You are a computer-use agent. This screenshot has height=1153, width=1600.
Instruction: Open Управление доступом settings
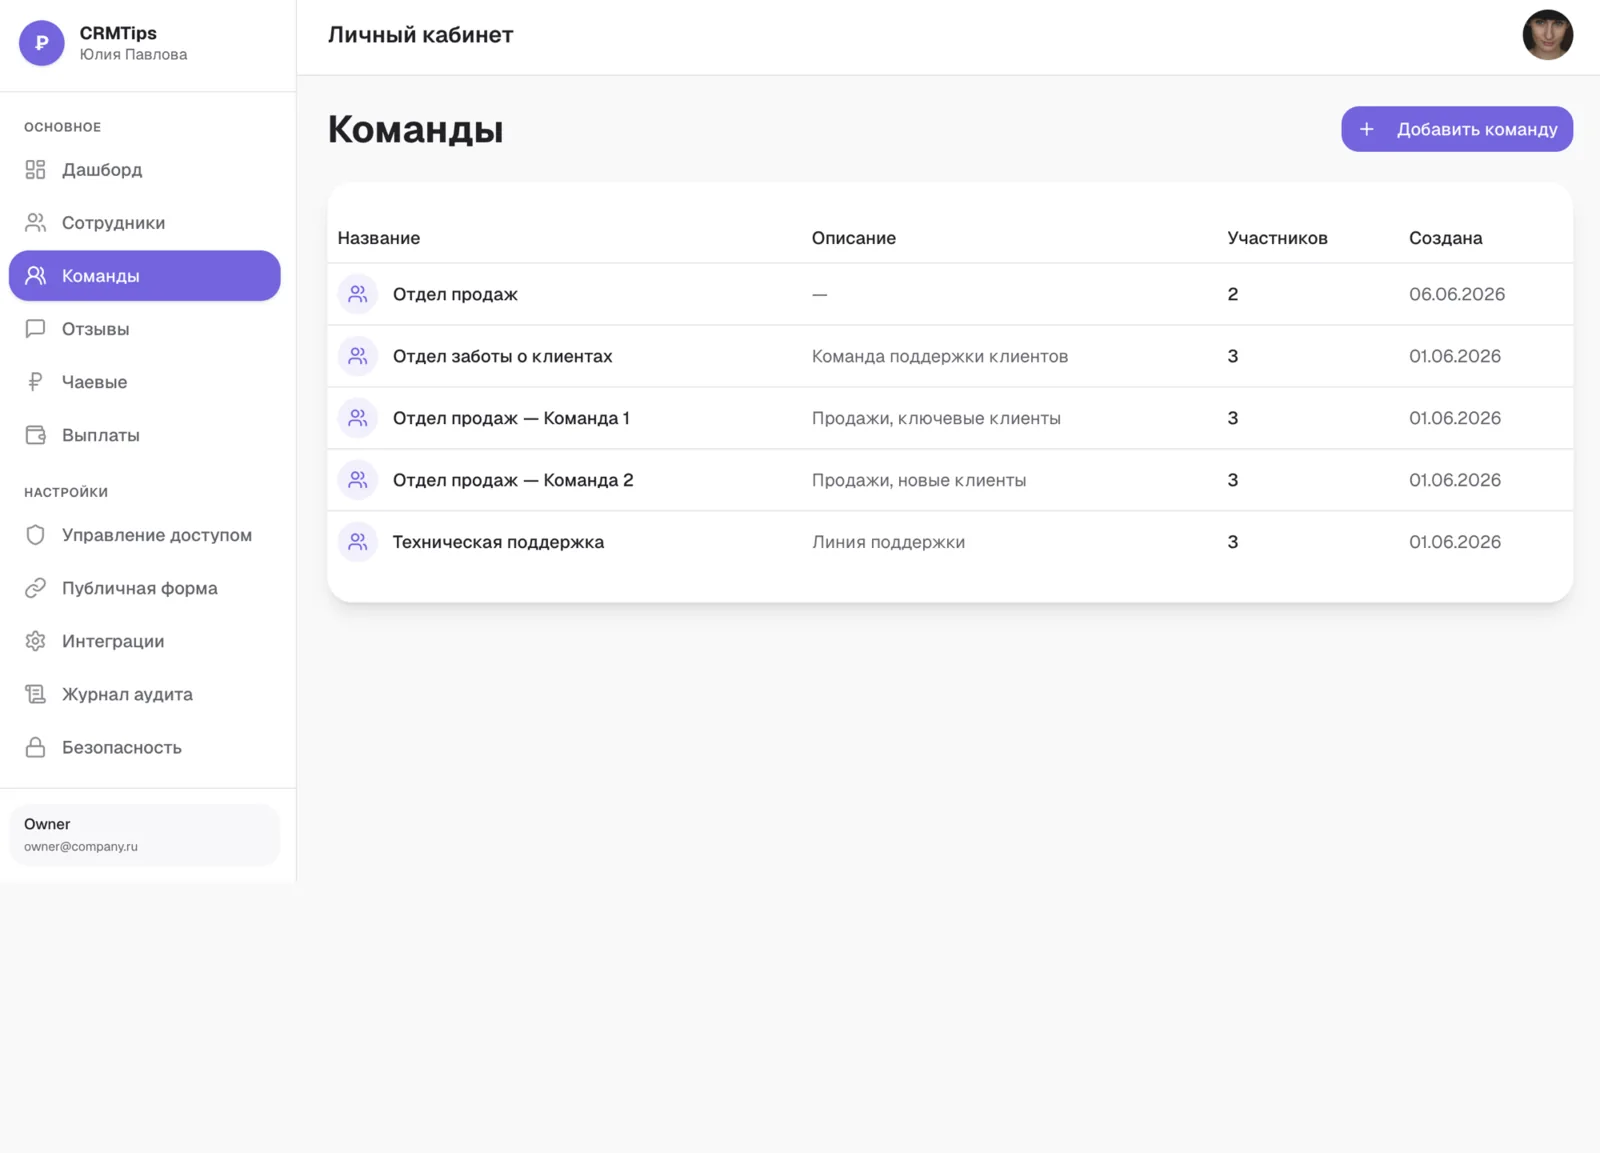[145, 535]
